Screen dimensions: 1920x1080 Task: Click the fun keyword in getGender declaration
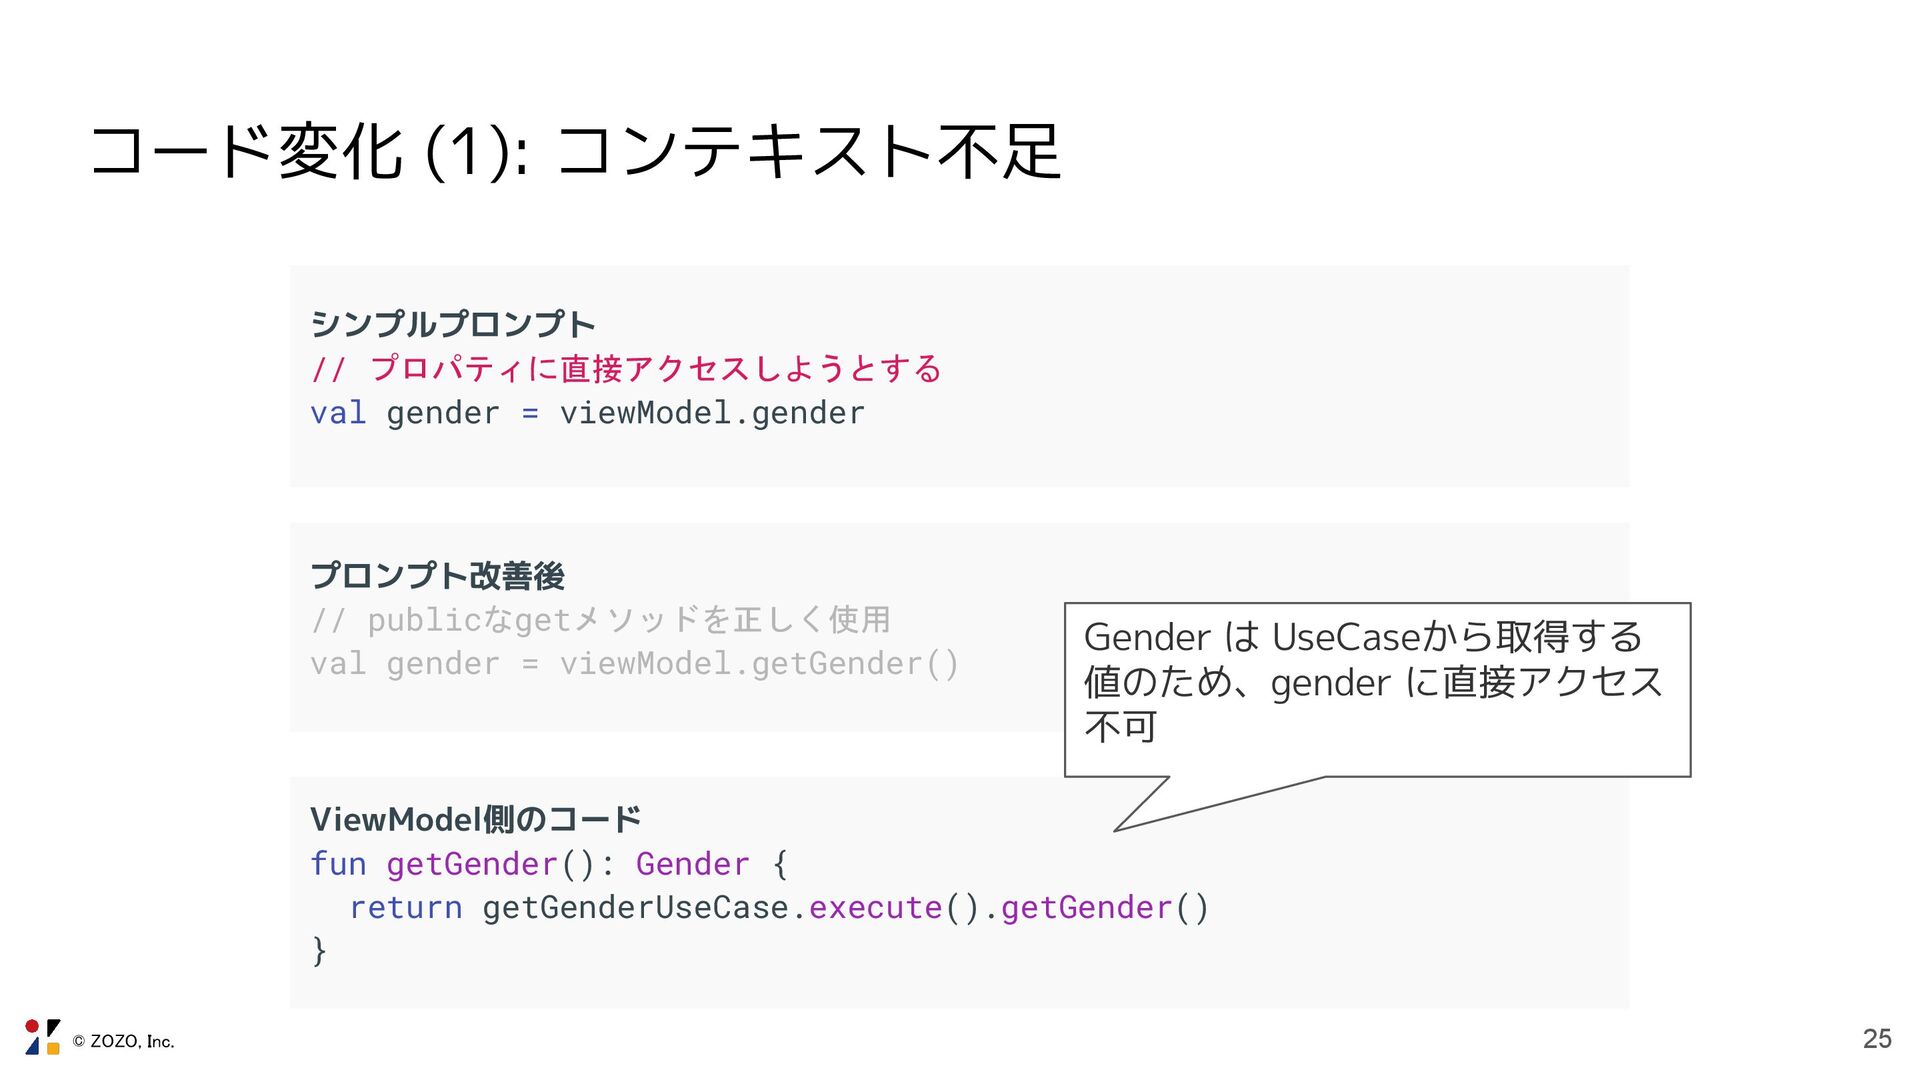pos(338,864)
